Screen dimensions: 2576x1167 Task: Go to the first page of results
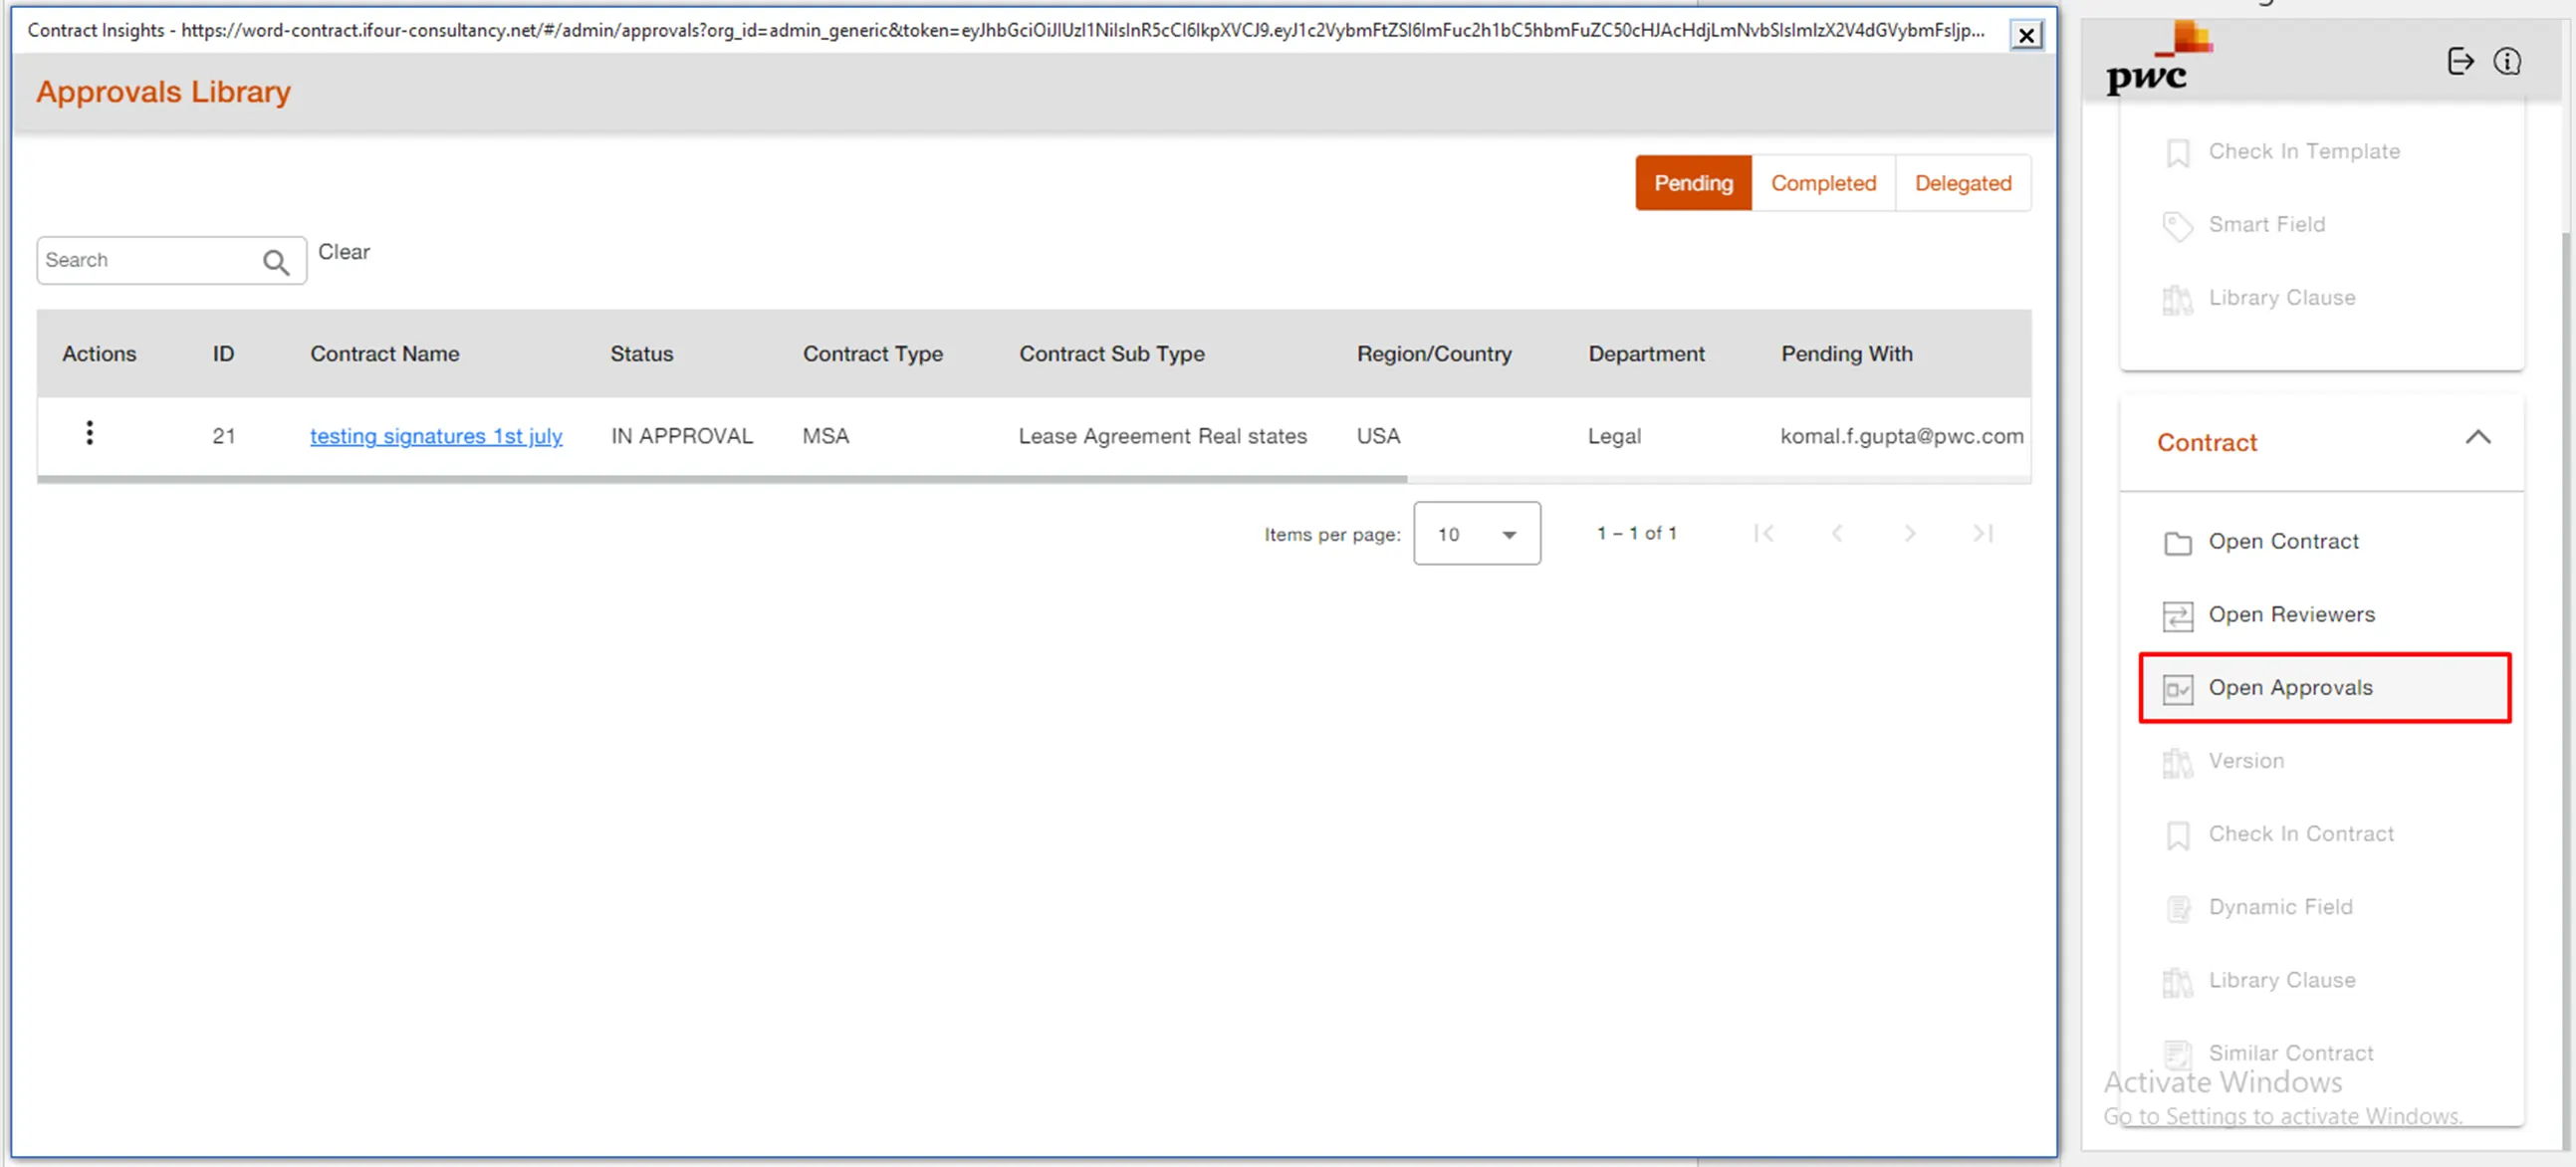1764,534
